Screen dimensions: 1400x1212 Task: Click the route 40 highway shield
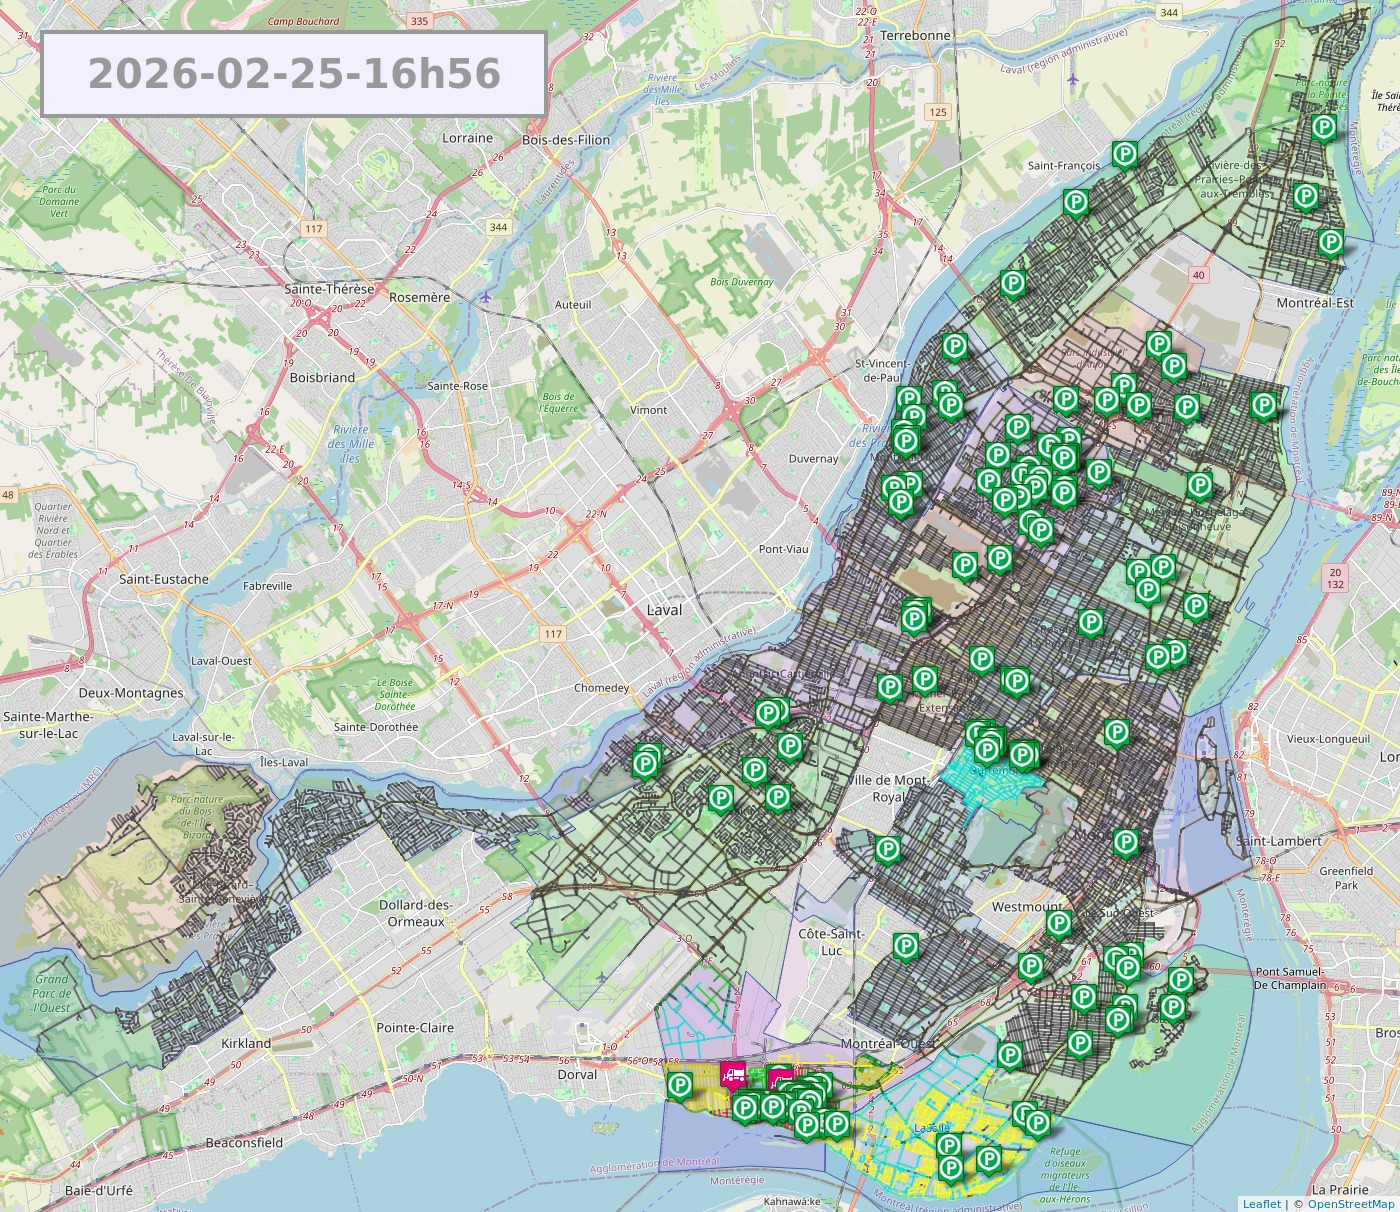1198,275
